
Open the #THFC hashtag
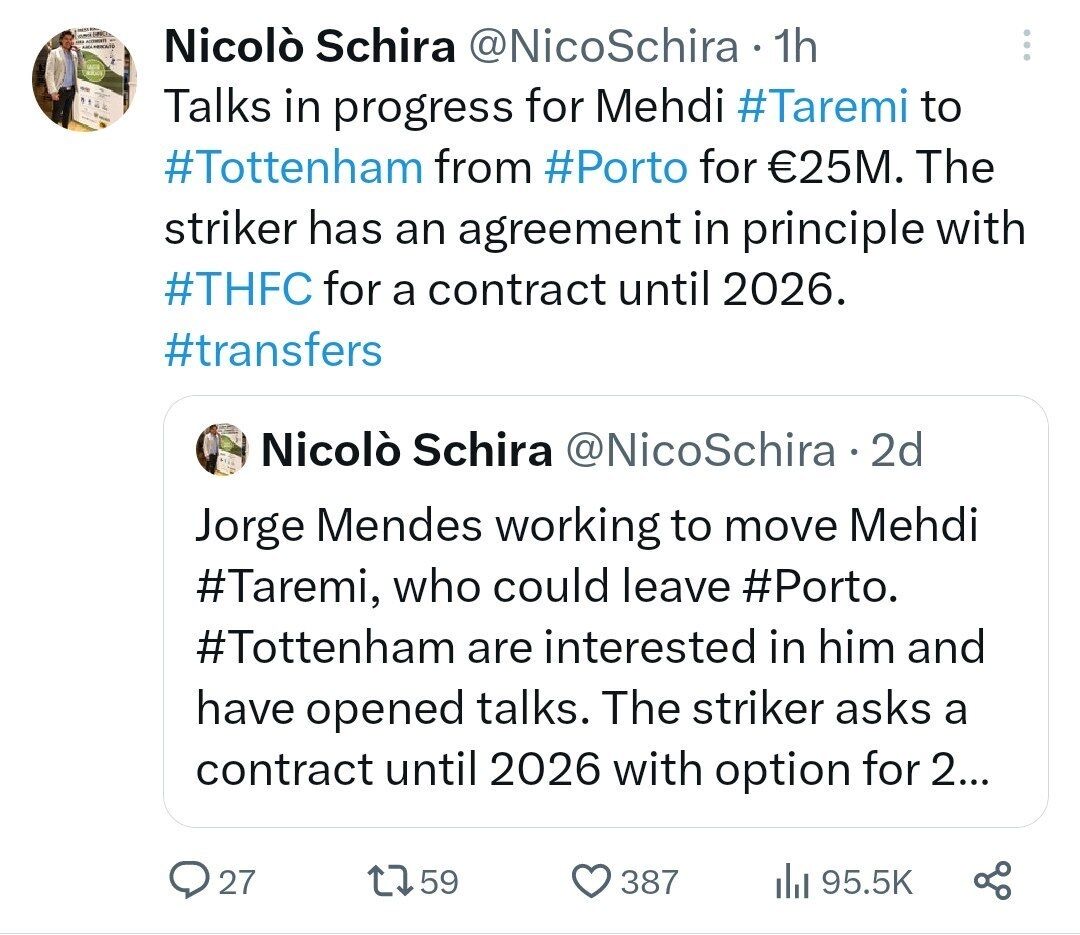238,289
